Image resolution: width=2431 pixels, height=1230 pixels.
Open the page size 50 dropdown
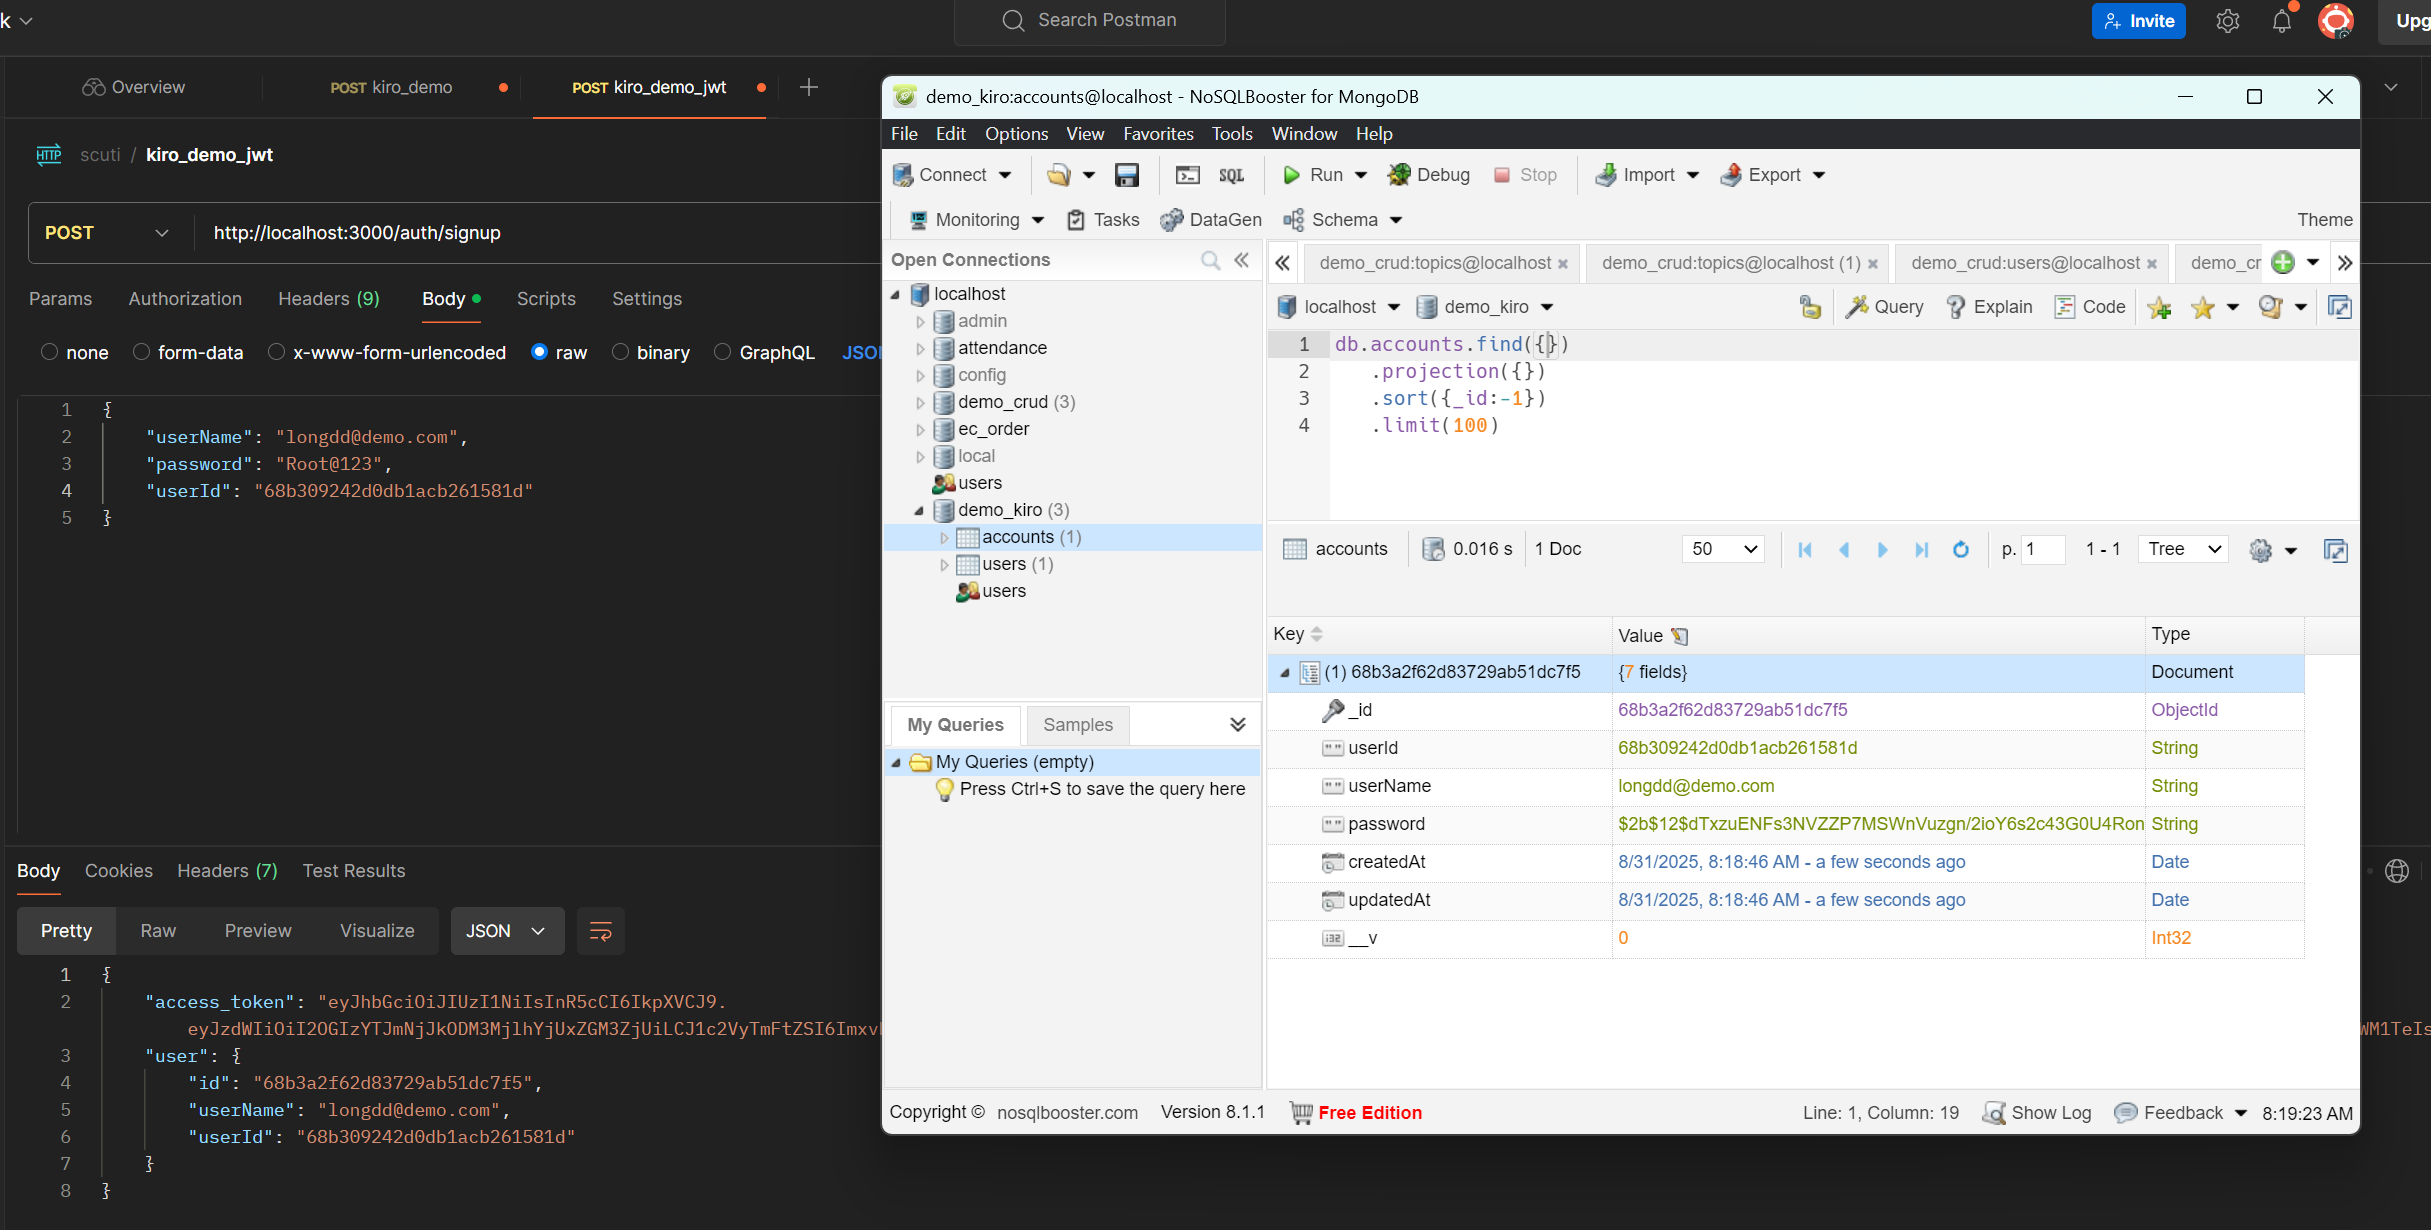coord(1723,549)
